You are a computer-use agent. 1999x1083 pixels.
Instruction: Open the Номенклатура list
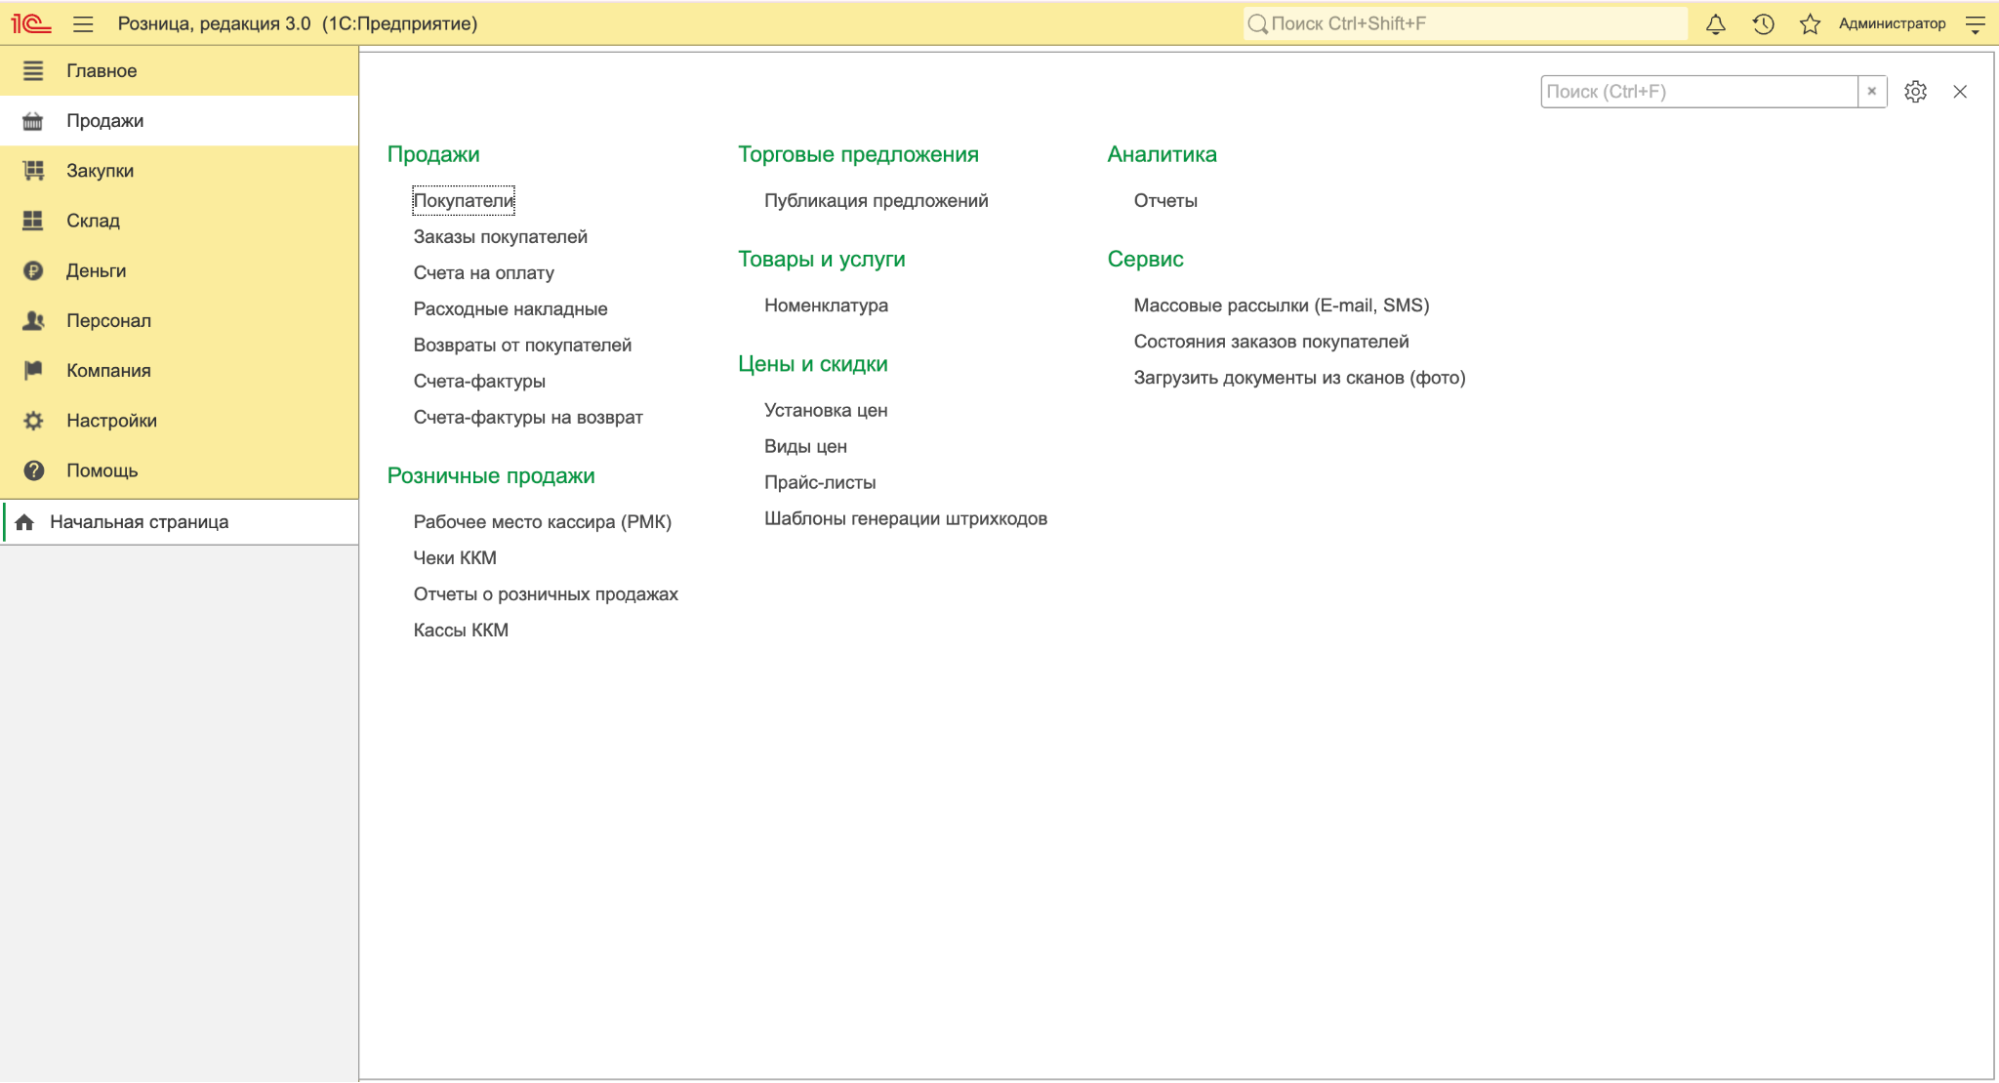[825, 306]
